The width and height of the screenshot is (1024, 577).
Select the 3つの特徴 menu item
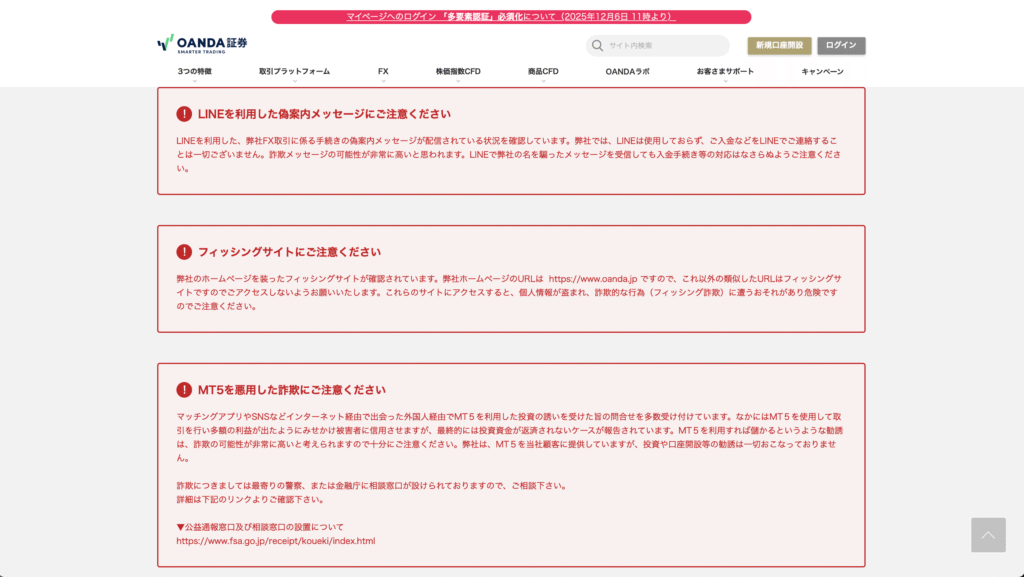click(197, 72)
